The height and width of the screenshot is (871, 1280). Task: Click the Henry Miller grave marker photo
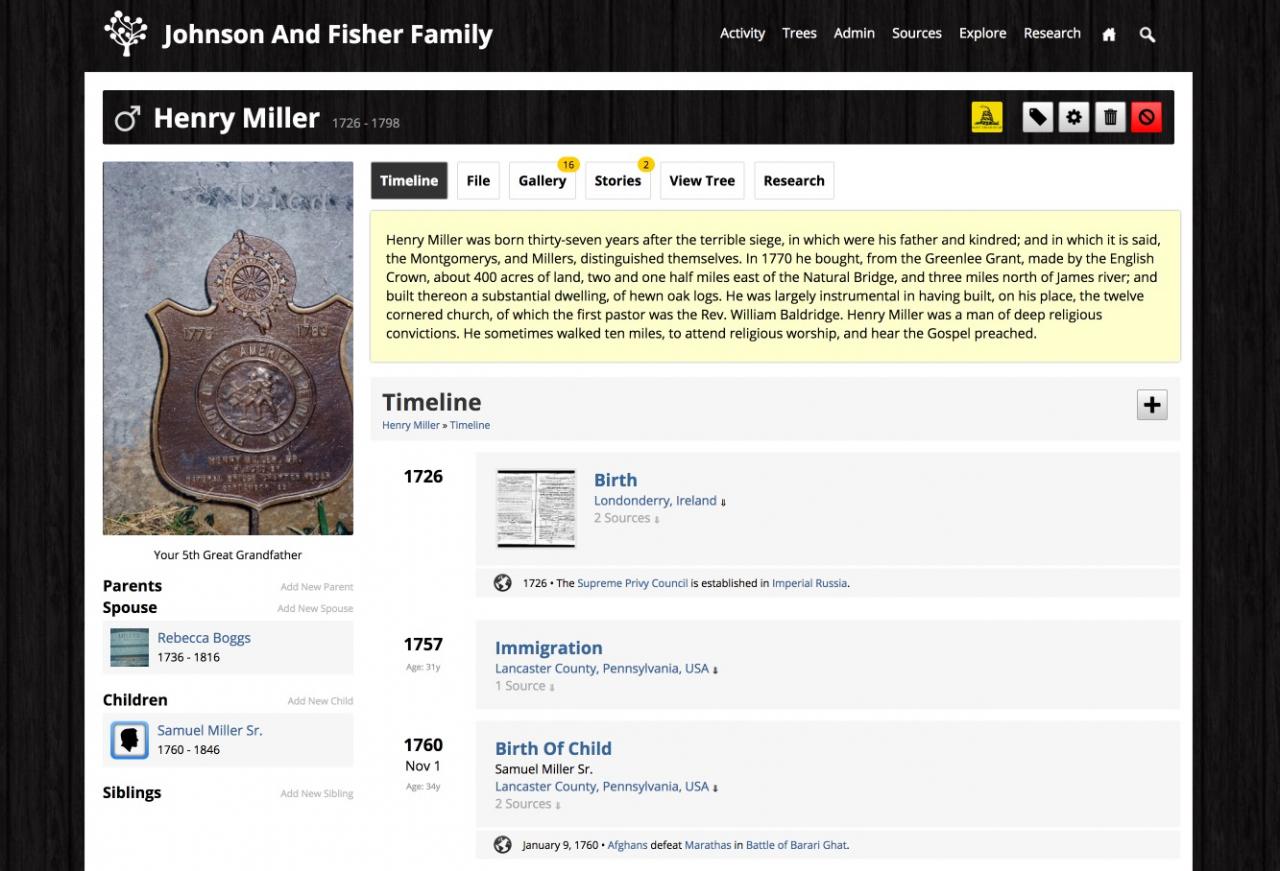click(x=228, y=348)
